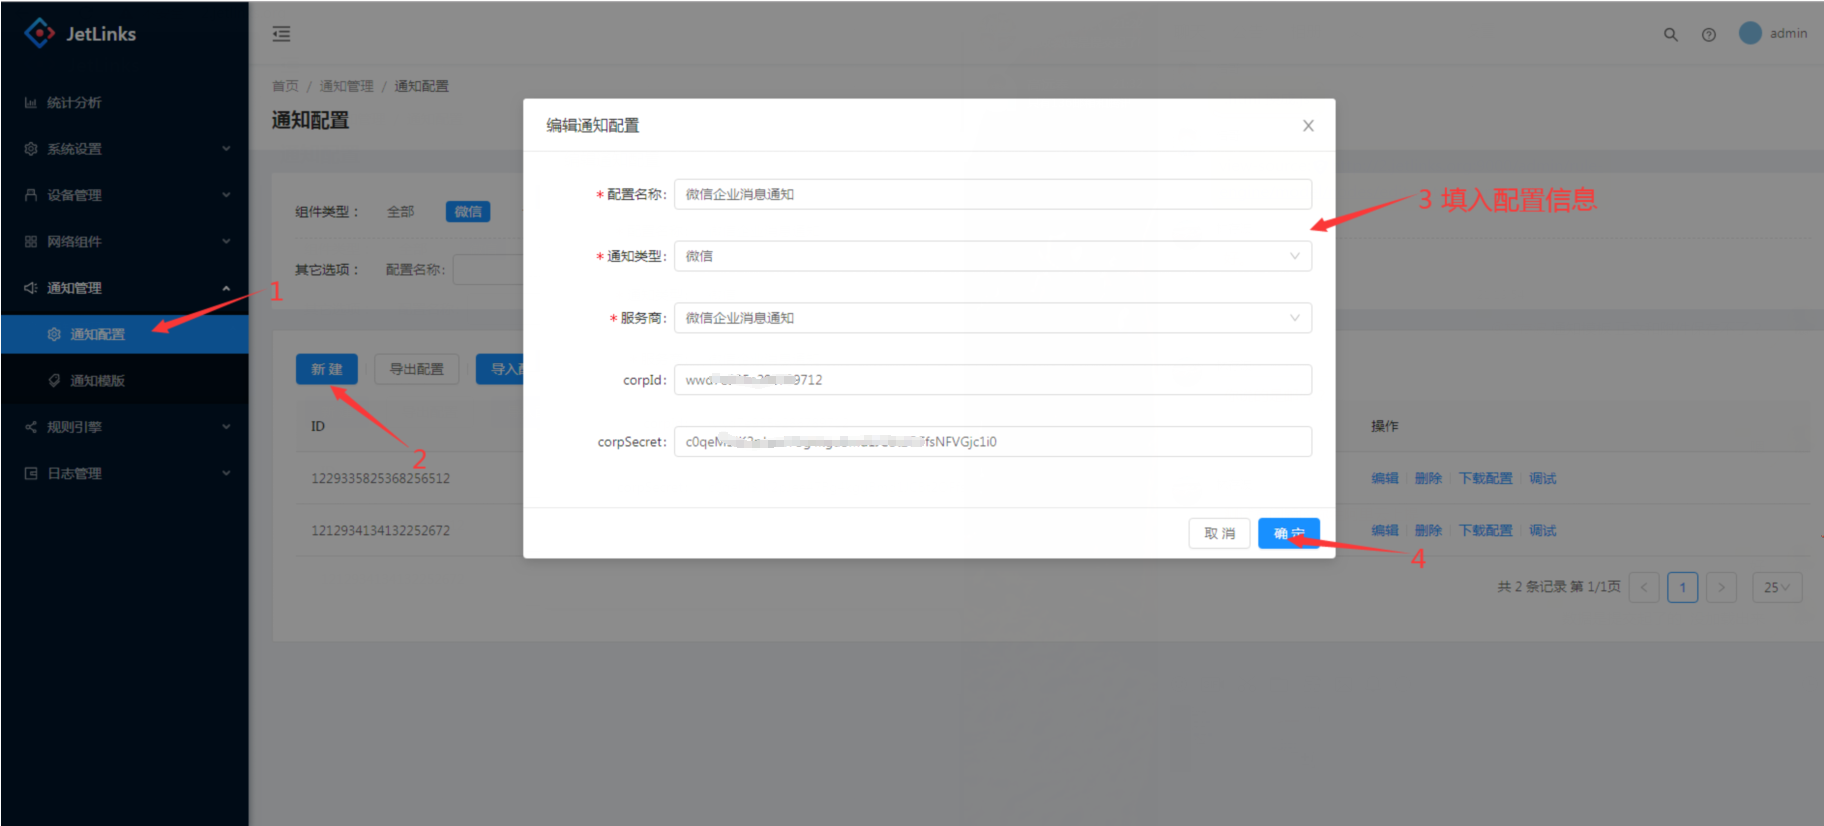
Task: Debug row 1212934134132252672 via 调试
Action: coord(1542,530)
